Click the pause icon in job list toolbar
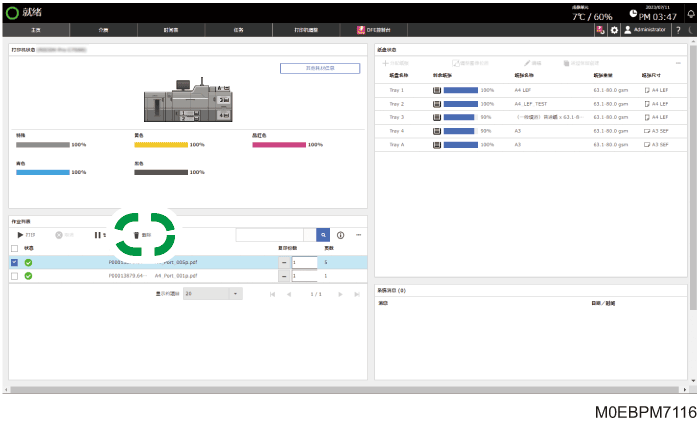 tap(97, 235)
